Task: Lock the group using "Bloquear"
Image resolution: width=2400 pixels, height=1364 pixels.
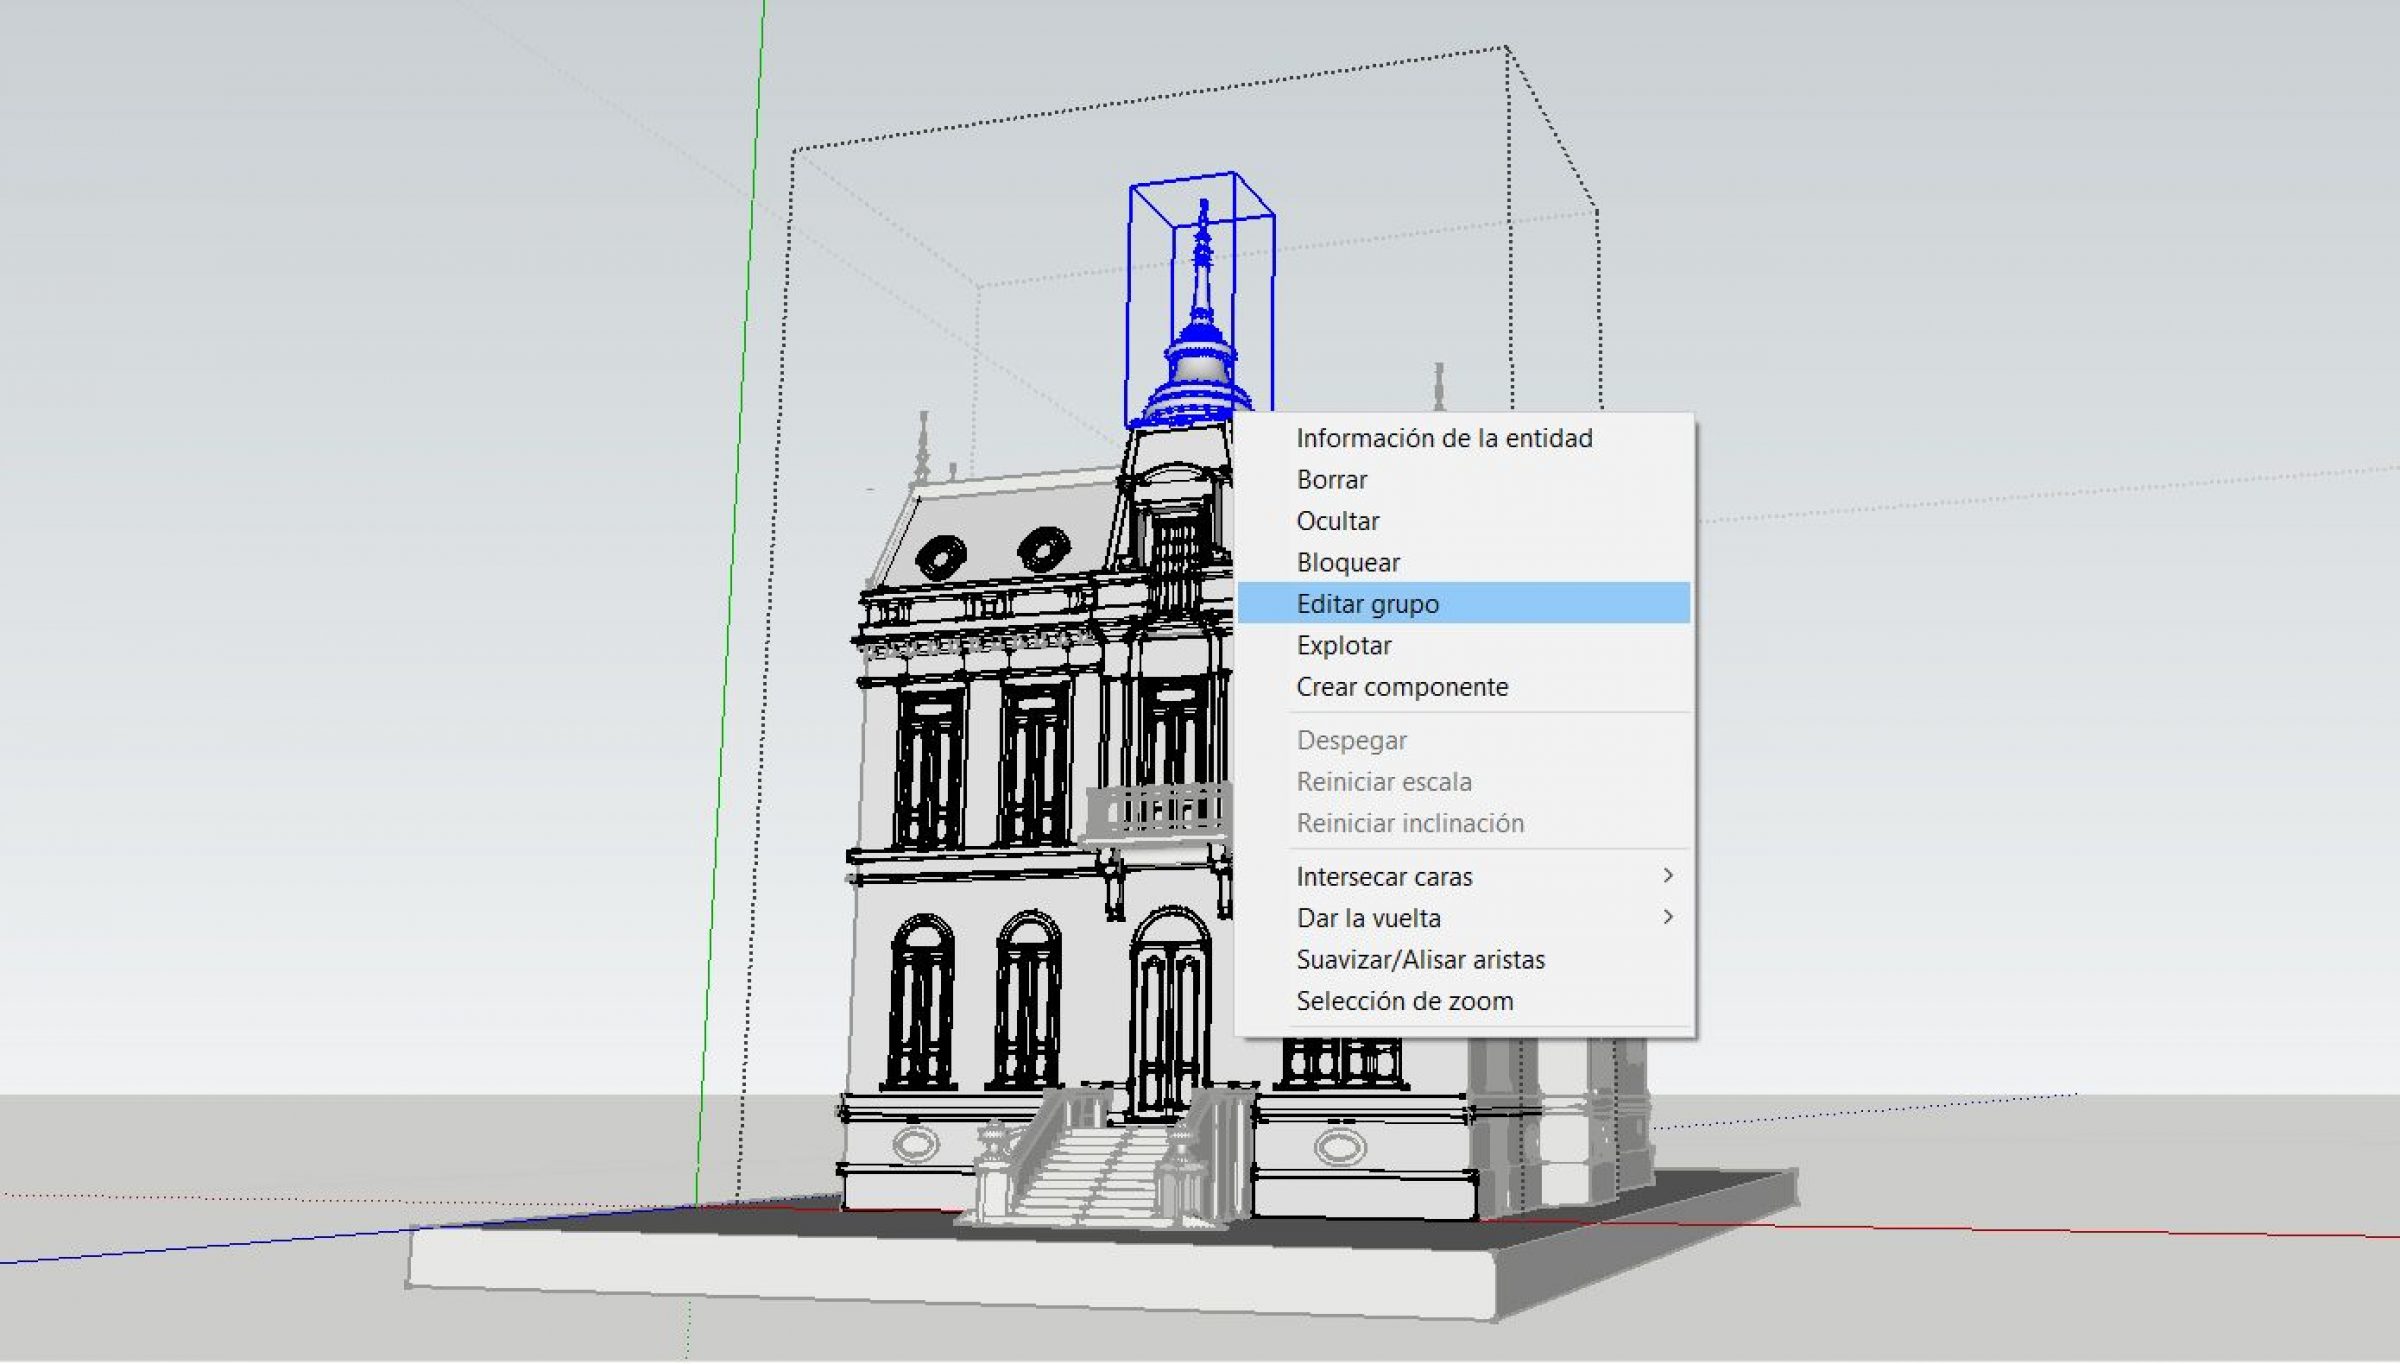Action: tap(1348, 562)
